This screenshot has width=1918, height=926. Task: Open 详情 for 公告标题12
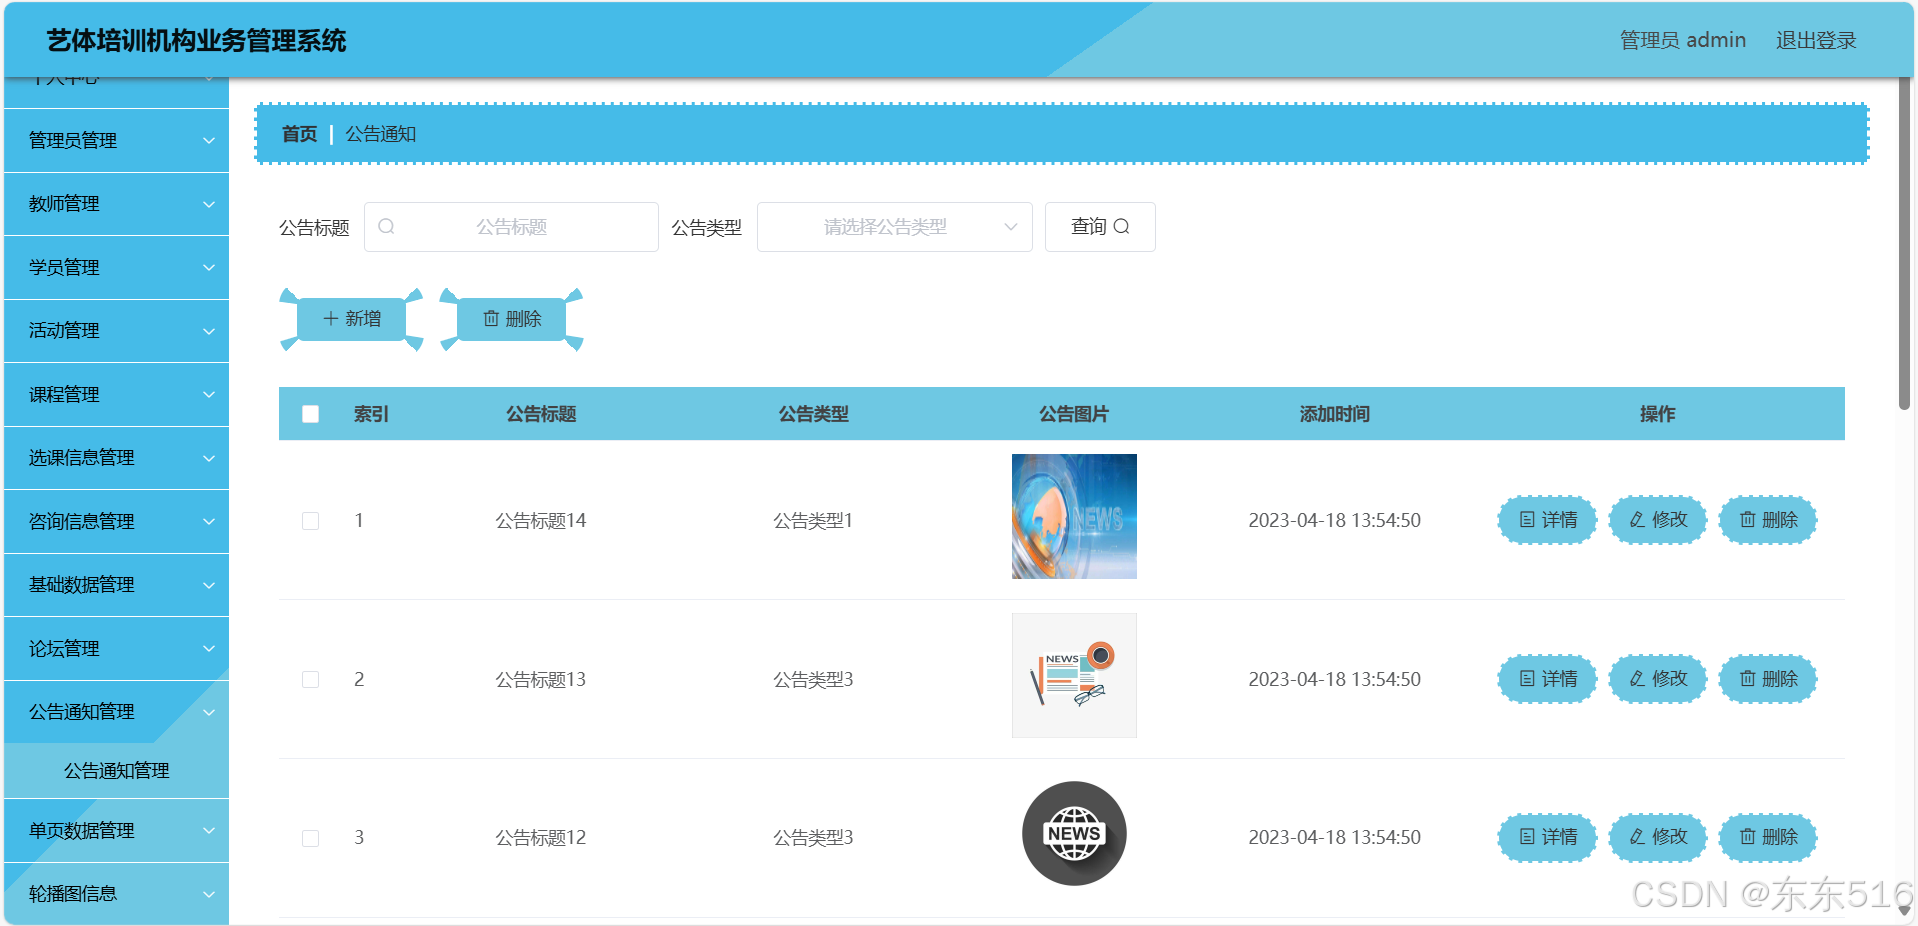[1547, 837]
